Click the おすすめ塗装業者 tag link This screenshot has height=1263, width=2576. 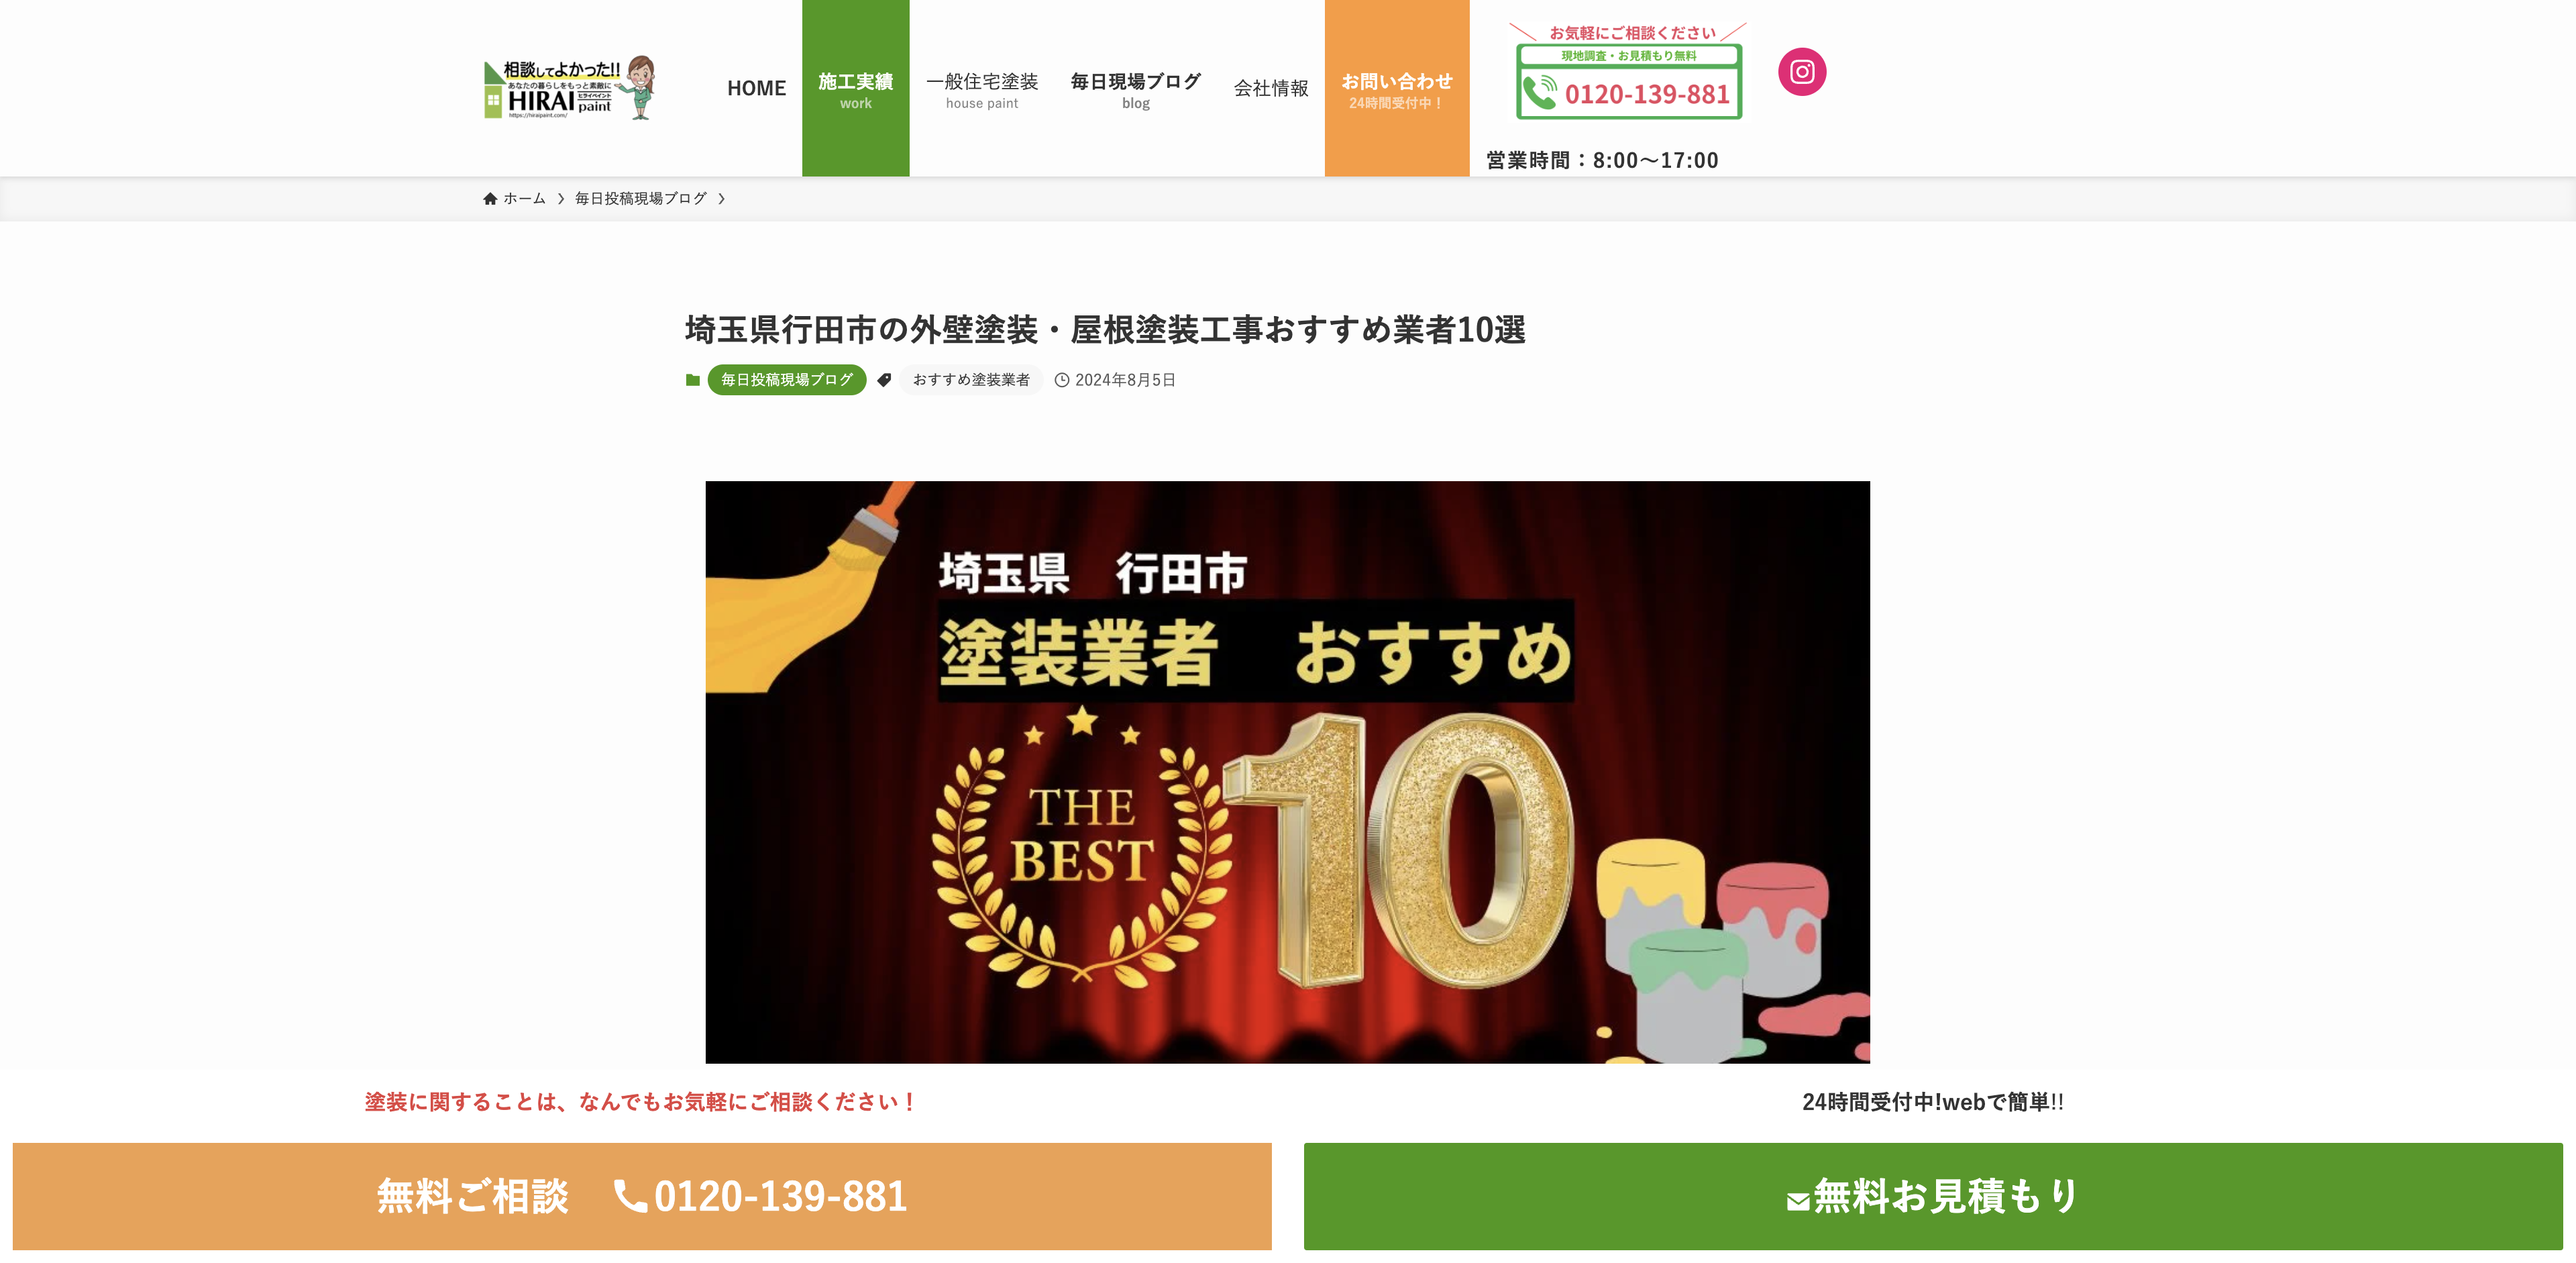971,380
